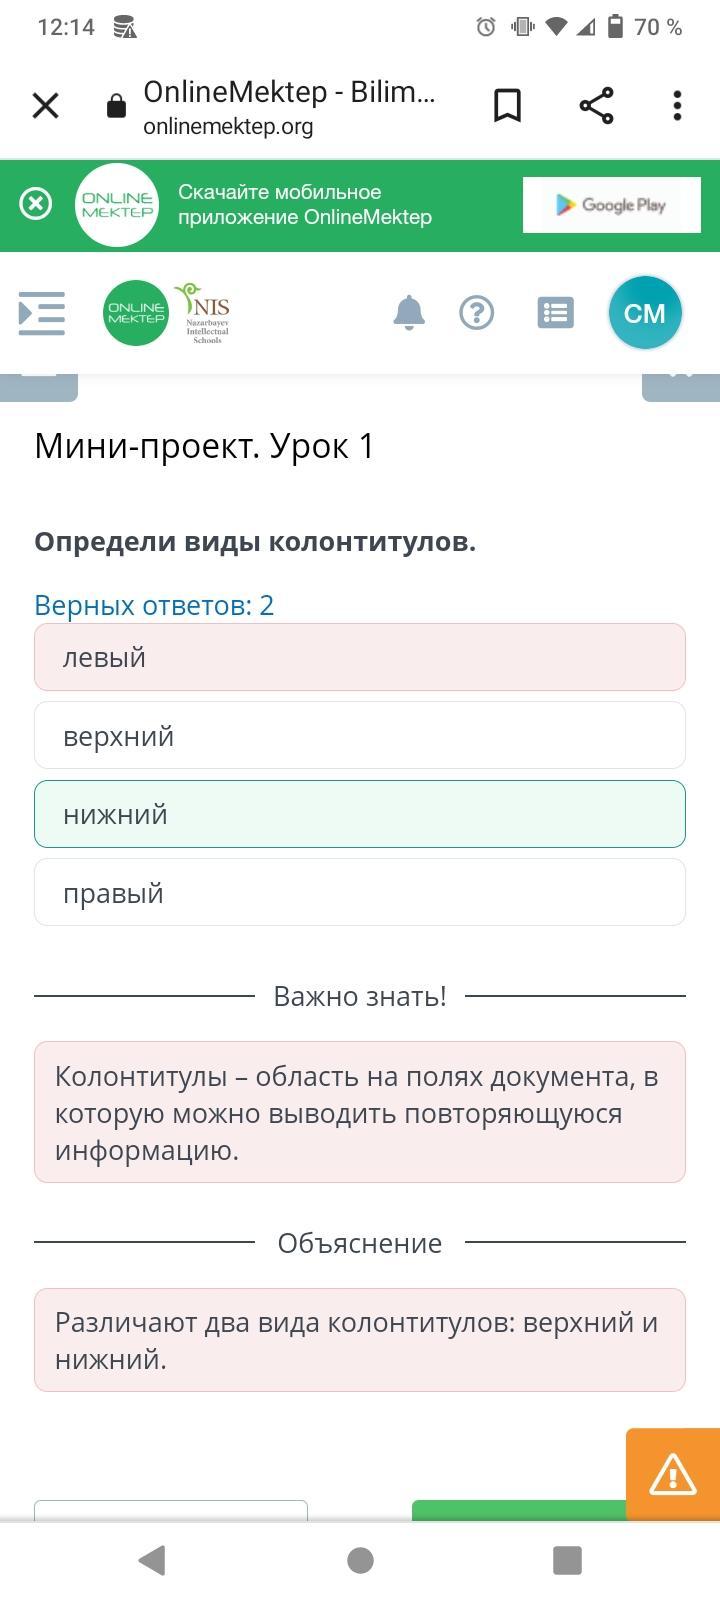720x1600 pixels.
Task: Open the Google Play download button
Action: pos(611,205)
